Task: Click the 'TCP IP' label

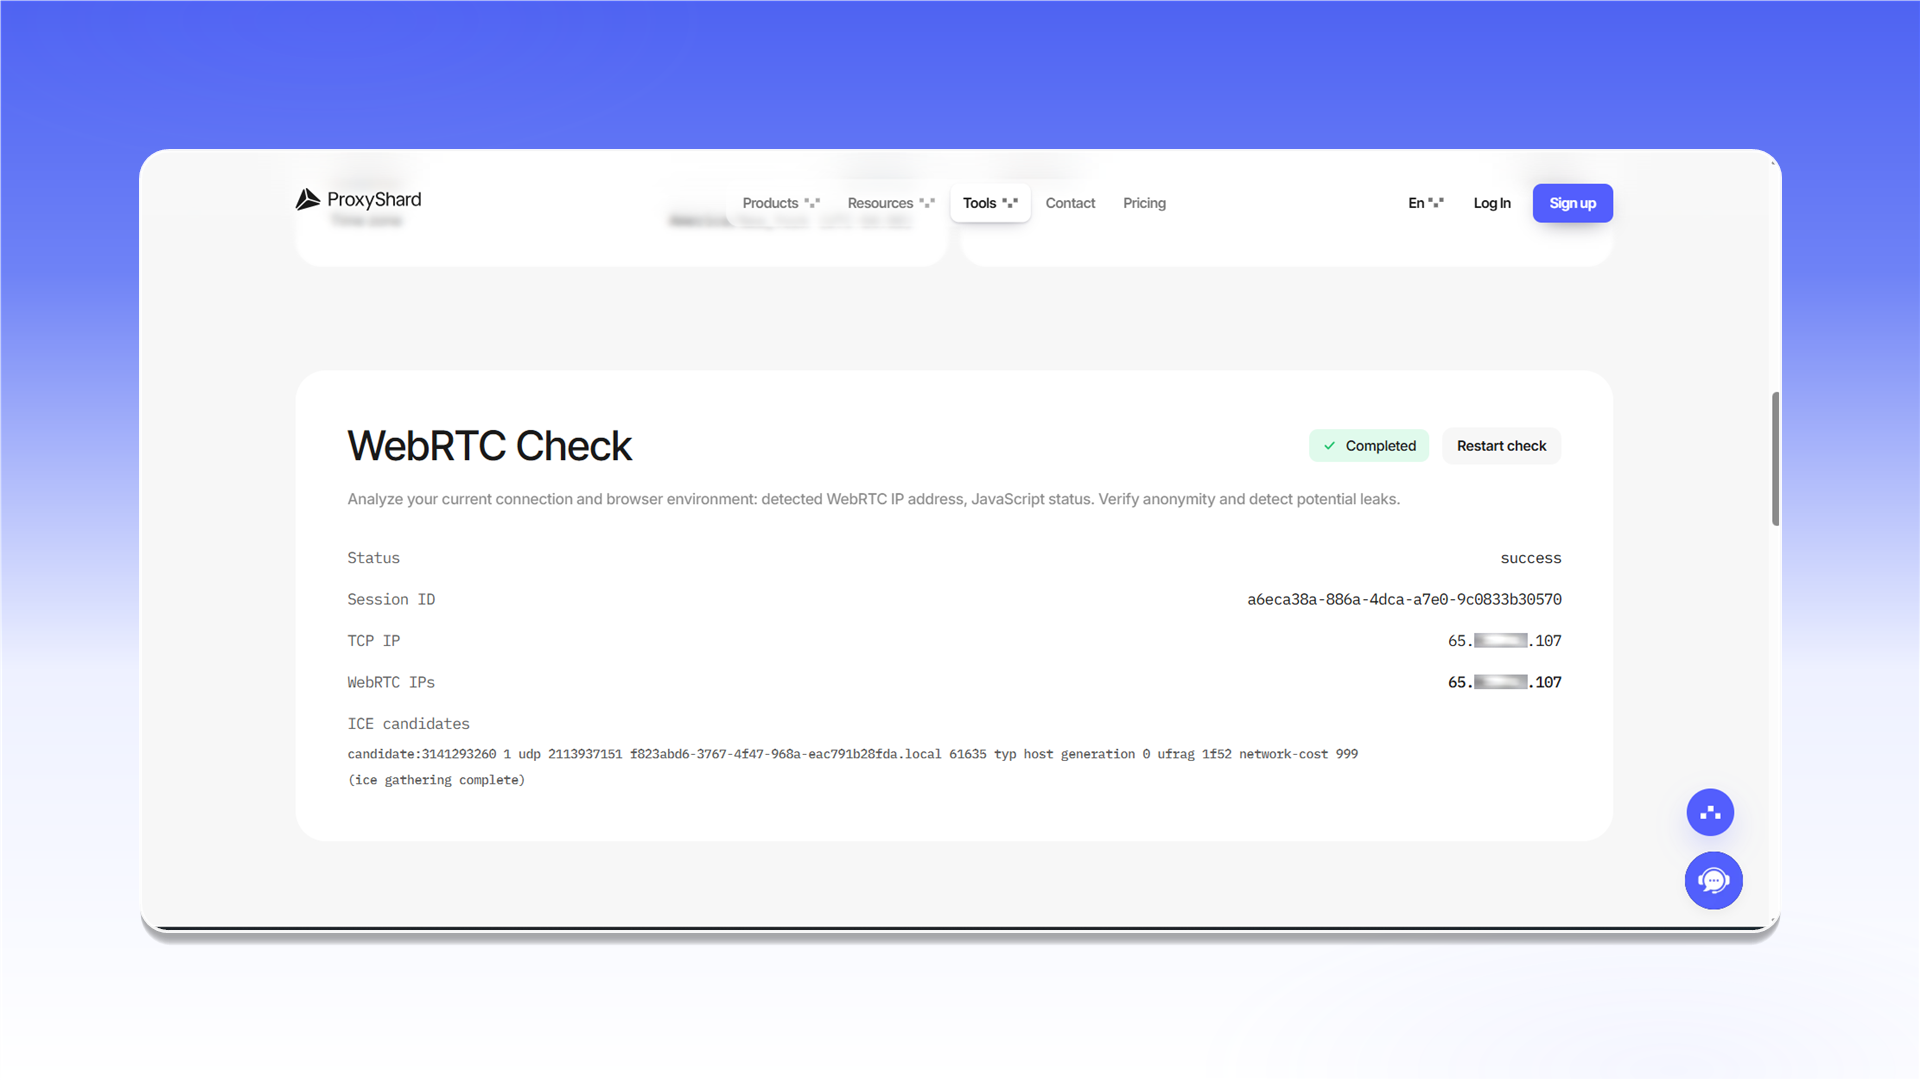Action: point(373,641)
